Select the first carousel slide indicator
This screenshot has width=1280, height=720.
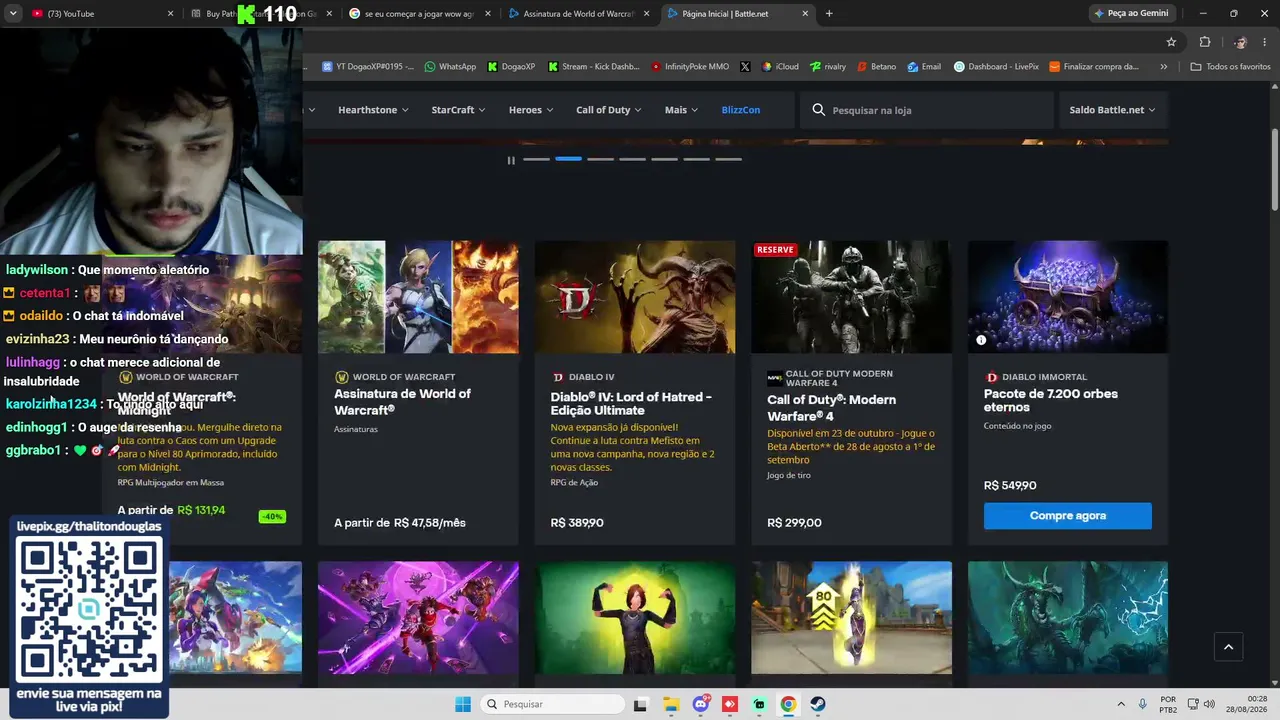click(536, 159)
